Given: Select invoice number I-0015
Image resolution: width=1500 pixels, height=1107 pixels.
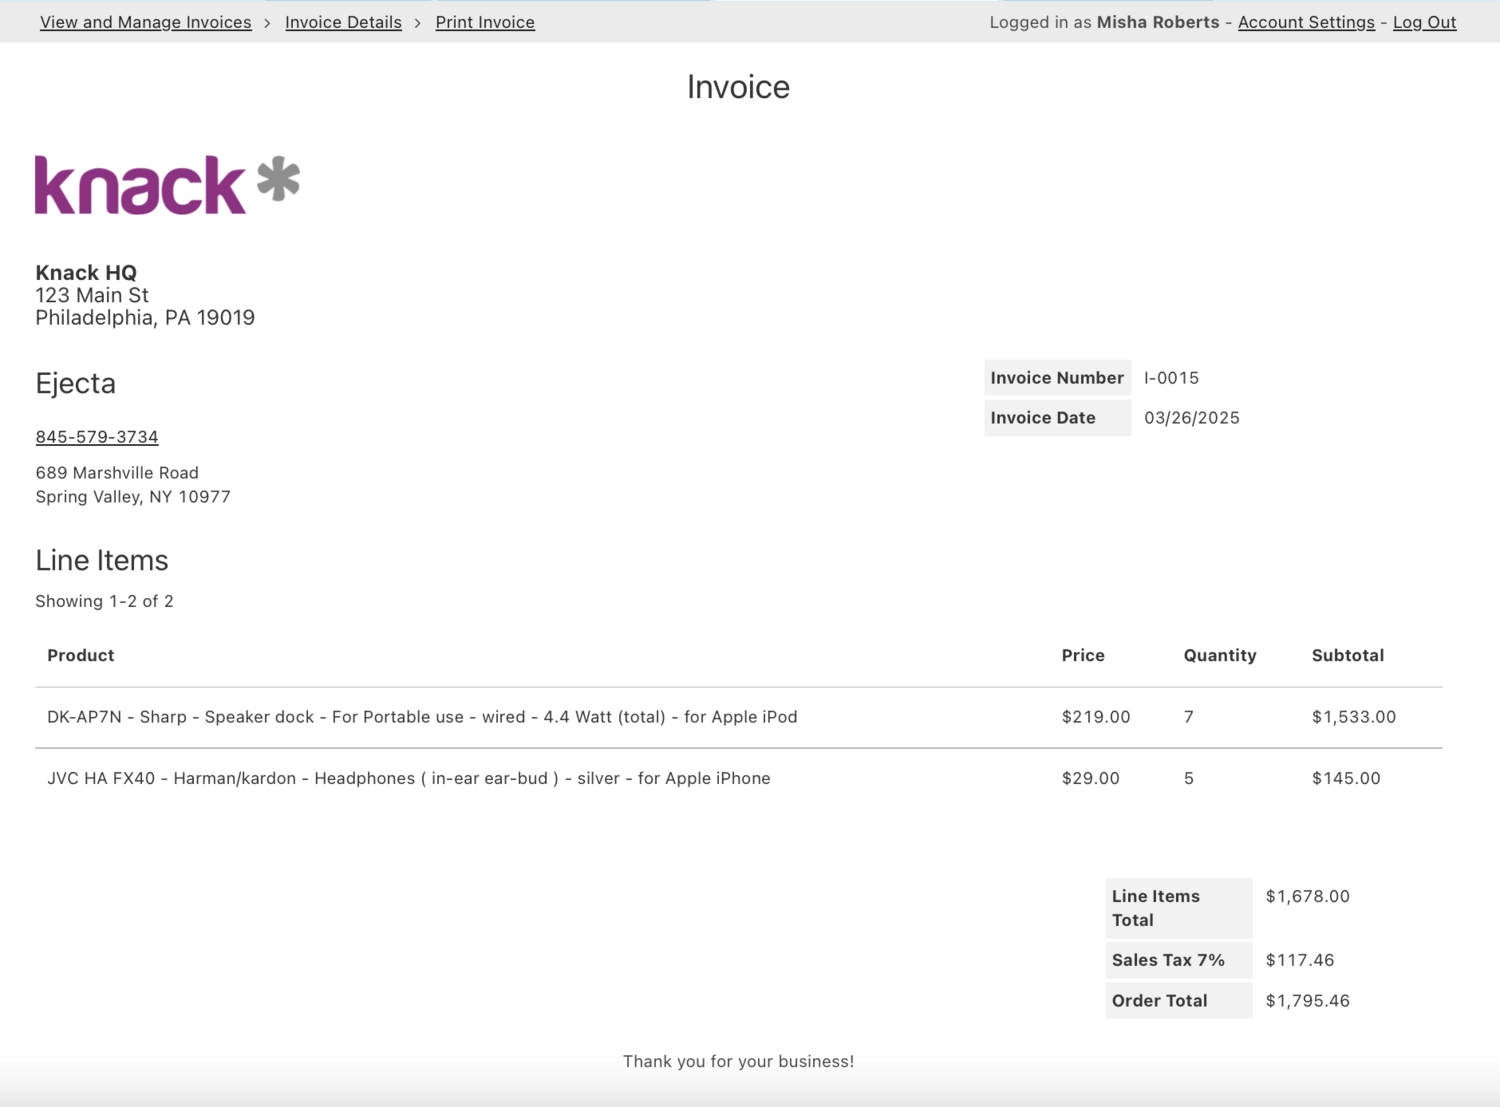Looking at the screenshot, I should [x=1170, y=377].
